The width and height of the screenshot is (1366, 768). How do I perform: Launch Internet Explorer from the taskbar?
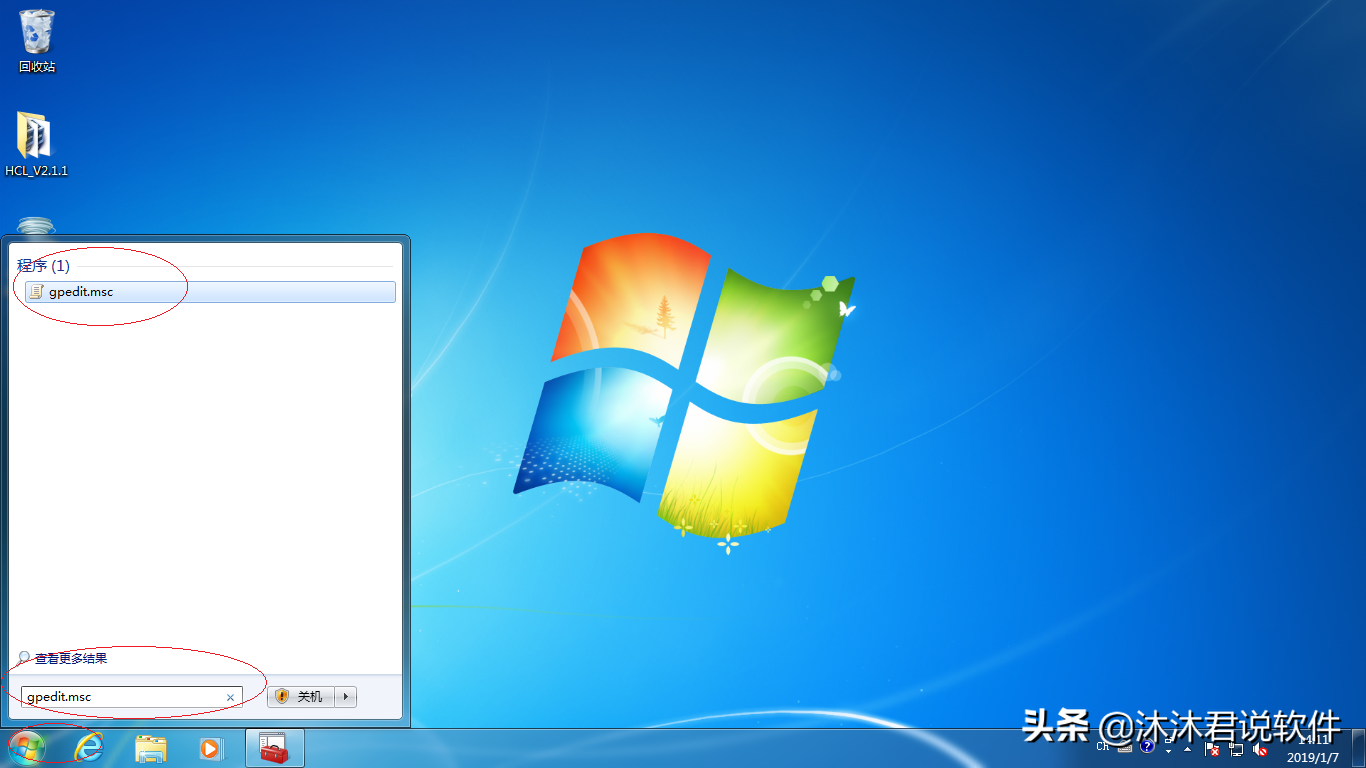pos(90,748)
